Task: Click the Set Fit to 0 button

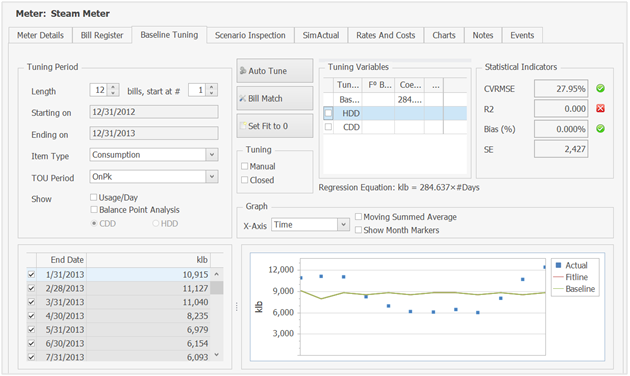Action: pyautogui.click(x=275, y=126)
